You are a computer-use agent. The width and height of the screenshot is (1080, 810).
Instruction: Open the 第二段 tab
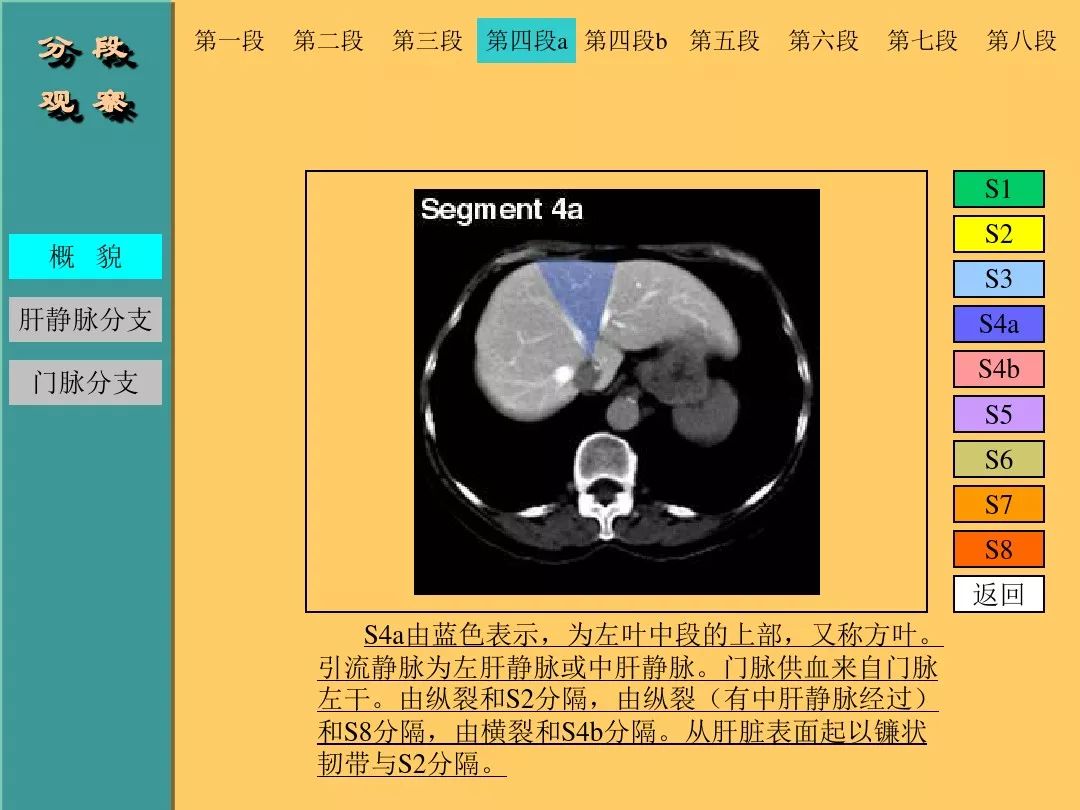[x=328, y=41]
